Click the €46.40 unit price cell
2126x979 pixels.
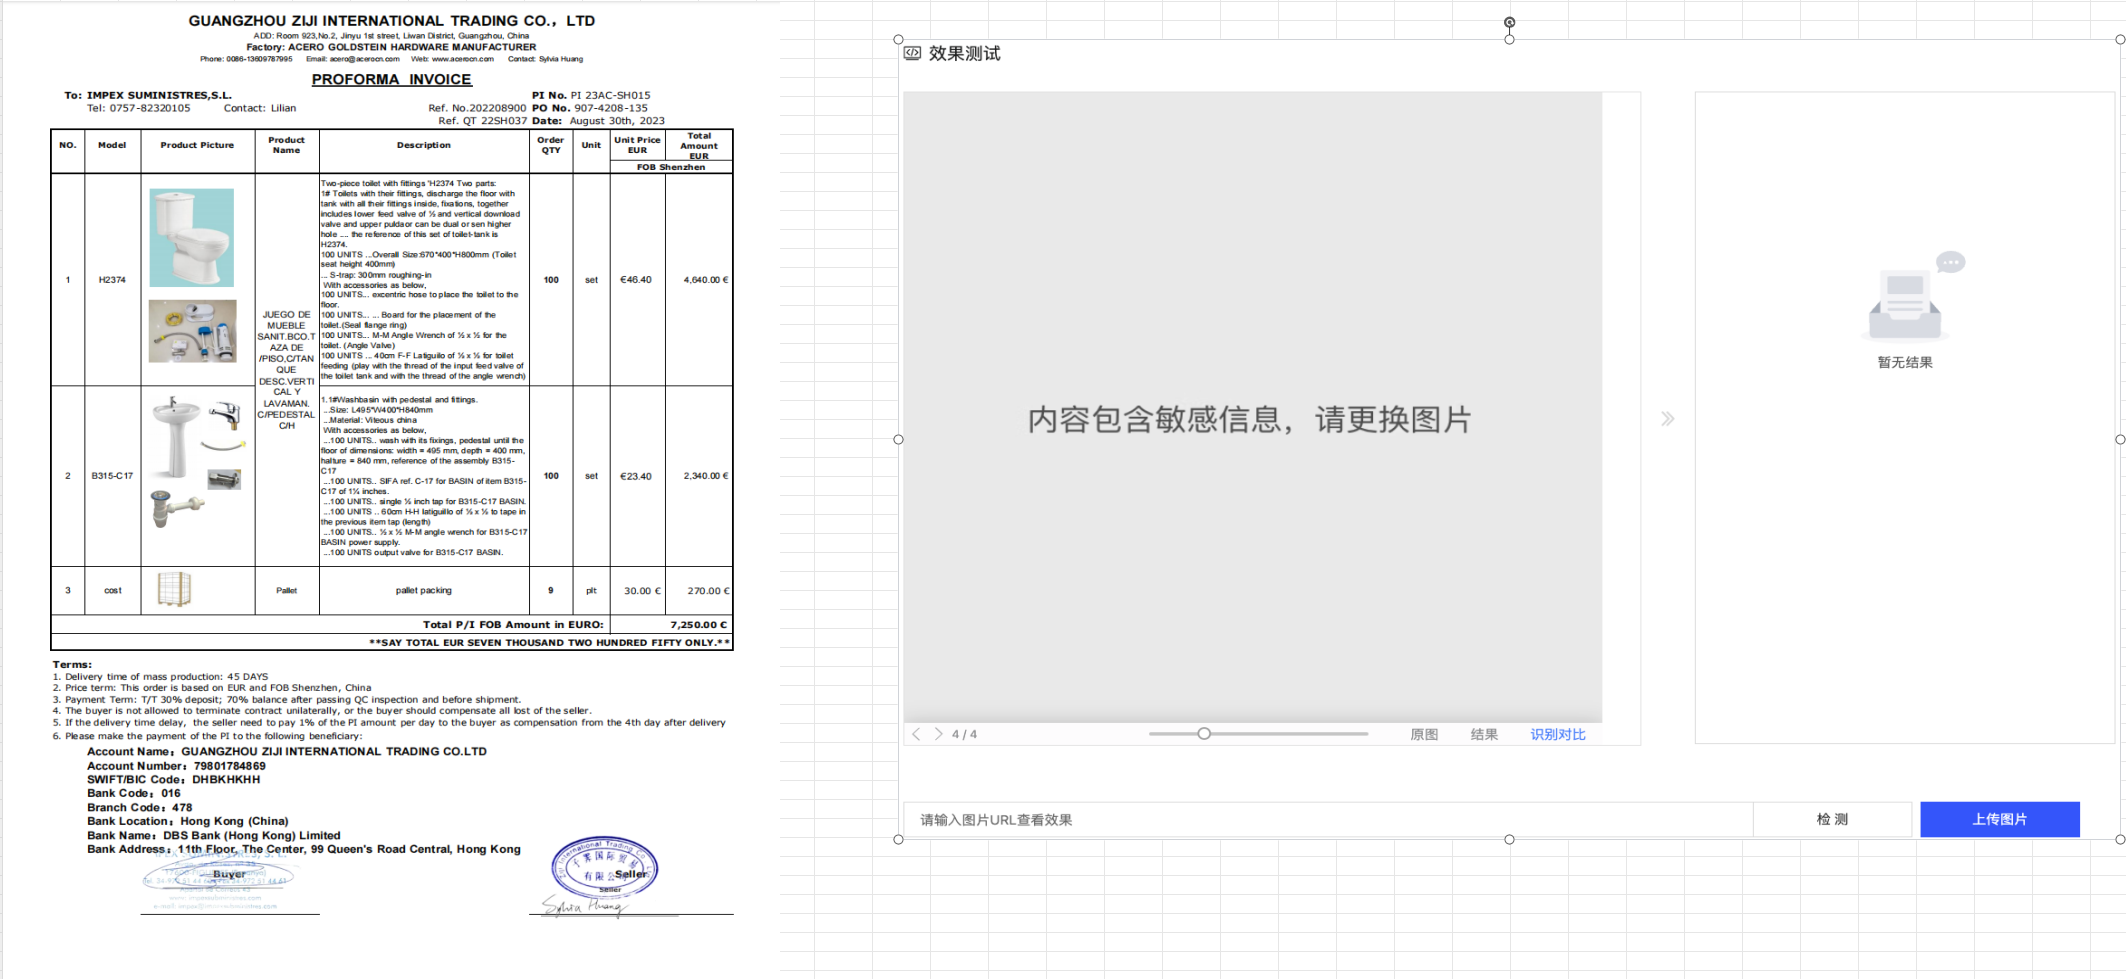[636, 280]
